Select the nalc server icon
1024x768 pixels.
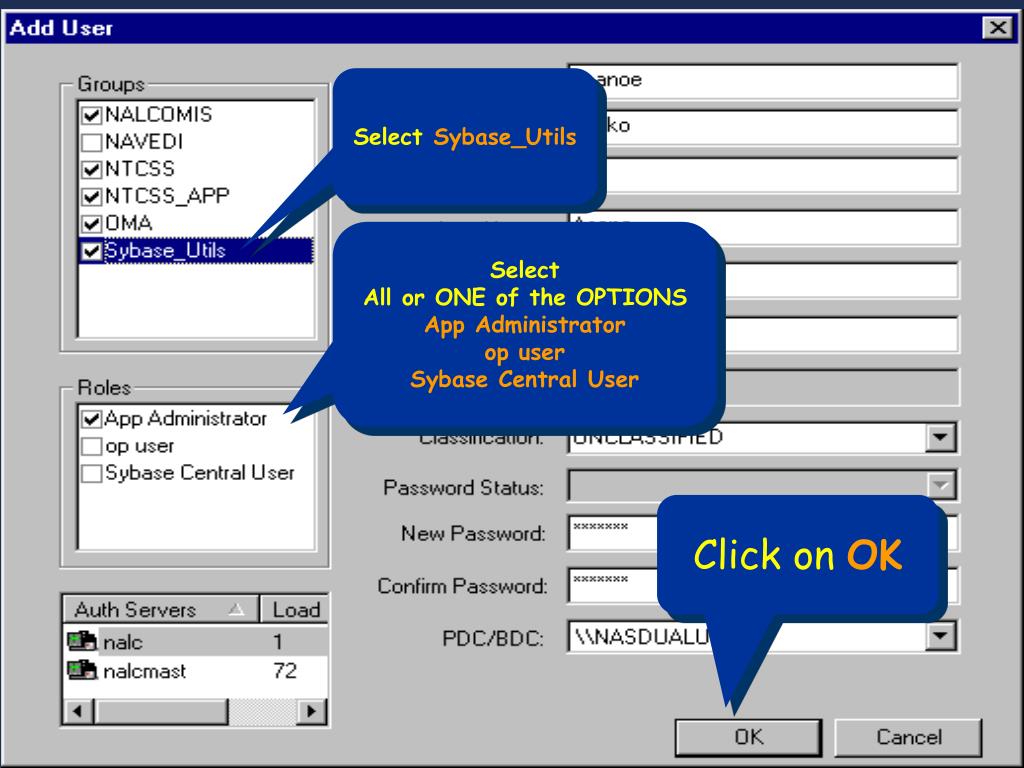coord(82,641)
